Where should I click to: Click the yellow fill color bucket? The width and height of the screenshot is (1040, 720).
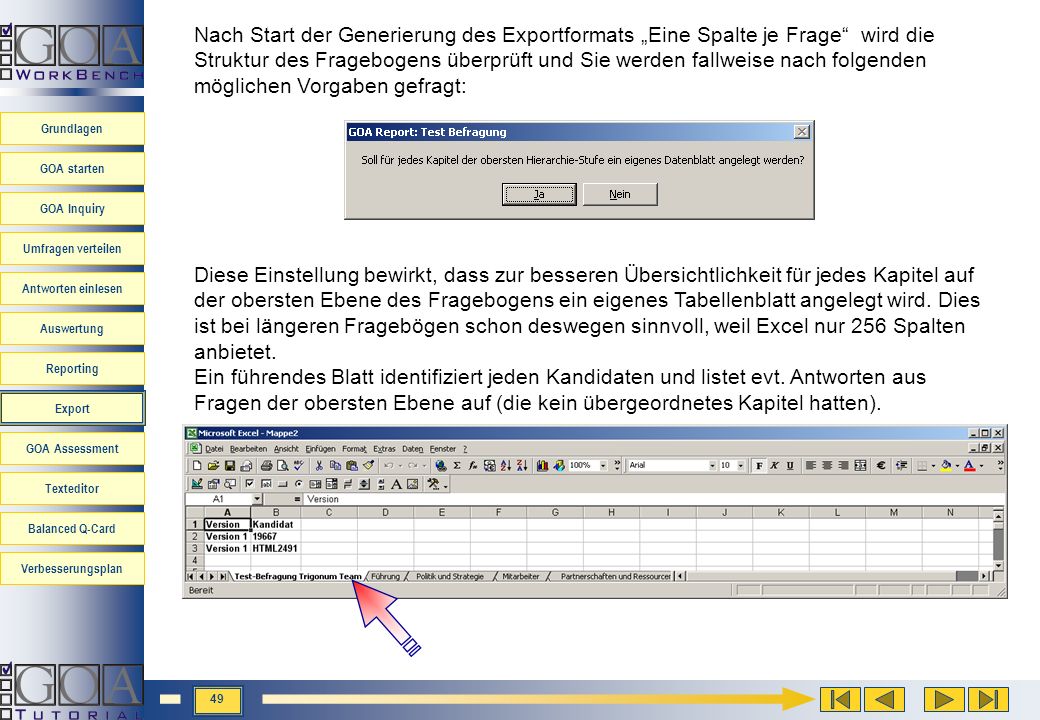coord(946,465)
